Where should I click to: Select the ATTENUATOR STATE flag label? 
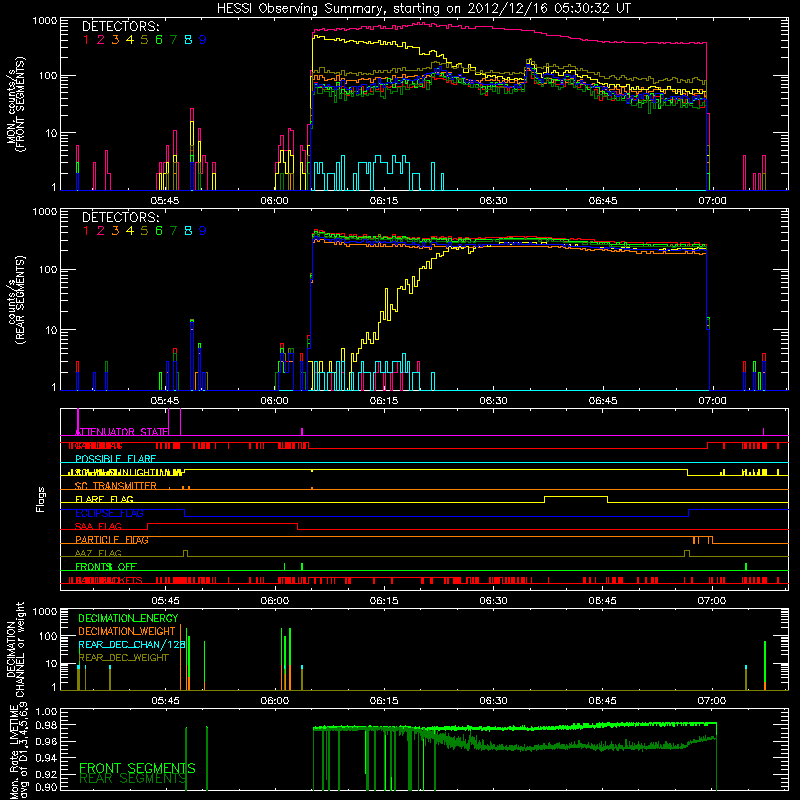coord(122,432)
